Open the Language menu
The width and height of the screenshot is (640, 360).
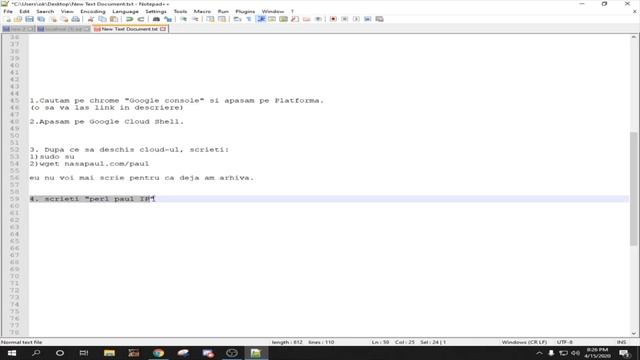(x=125, y=11)
